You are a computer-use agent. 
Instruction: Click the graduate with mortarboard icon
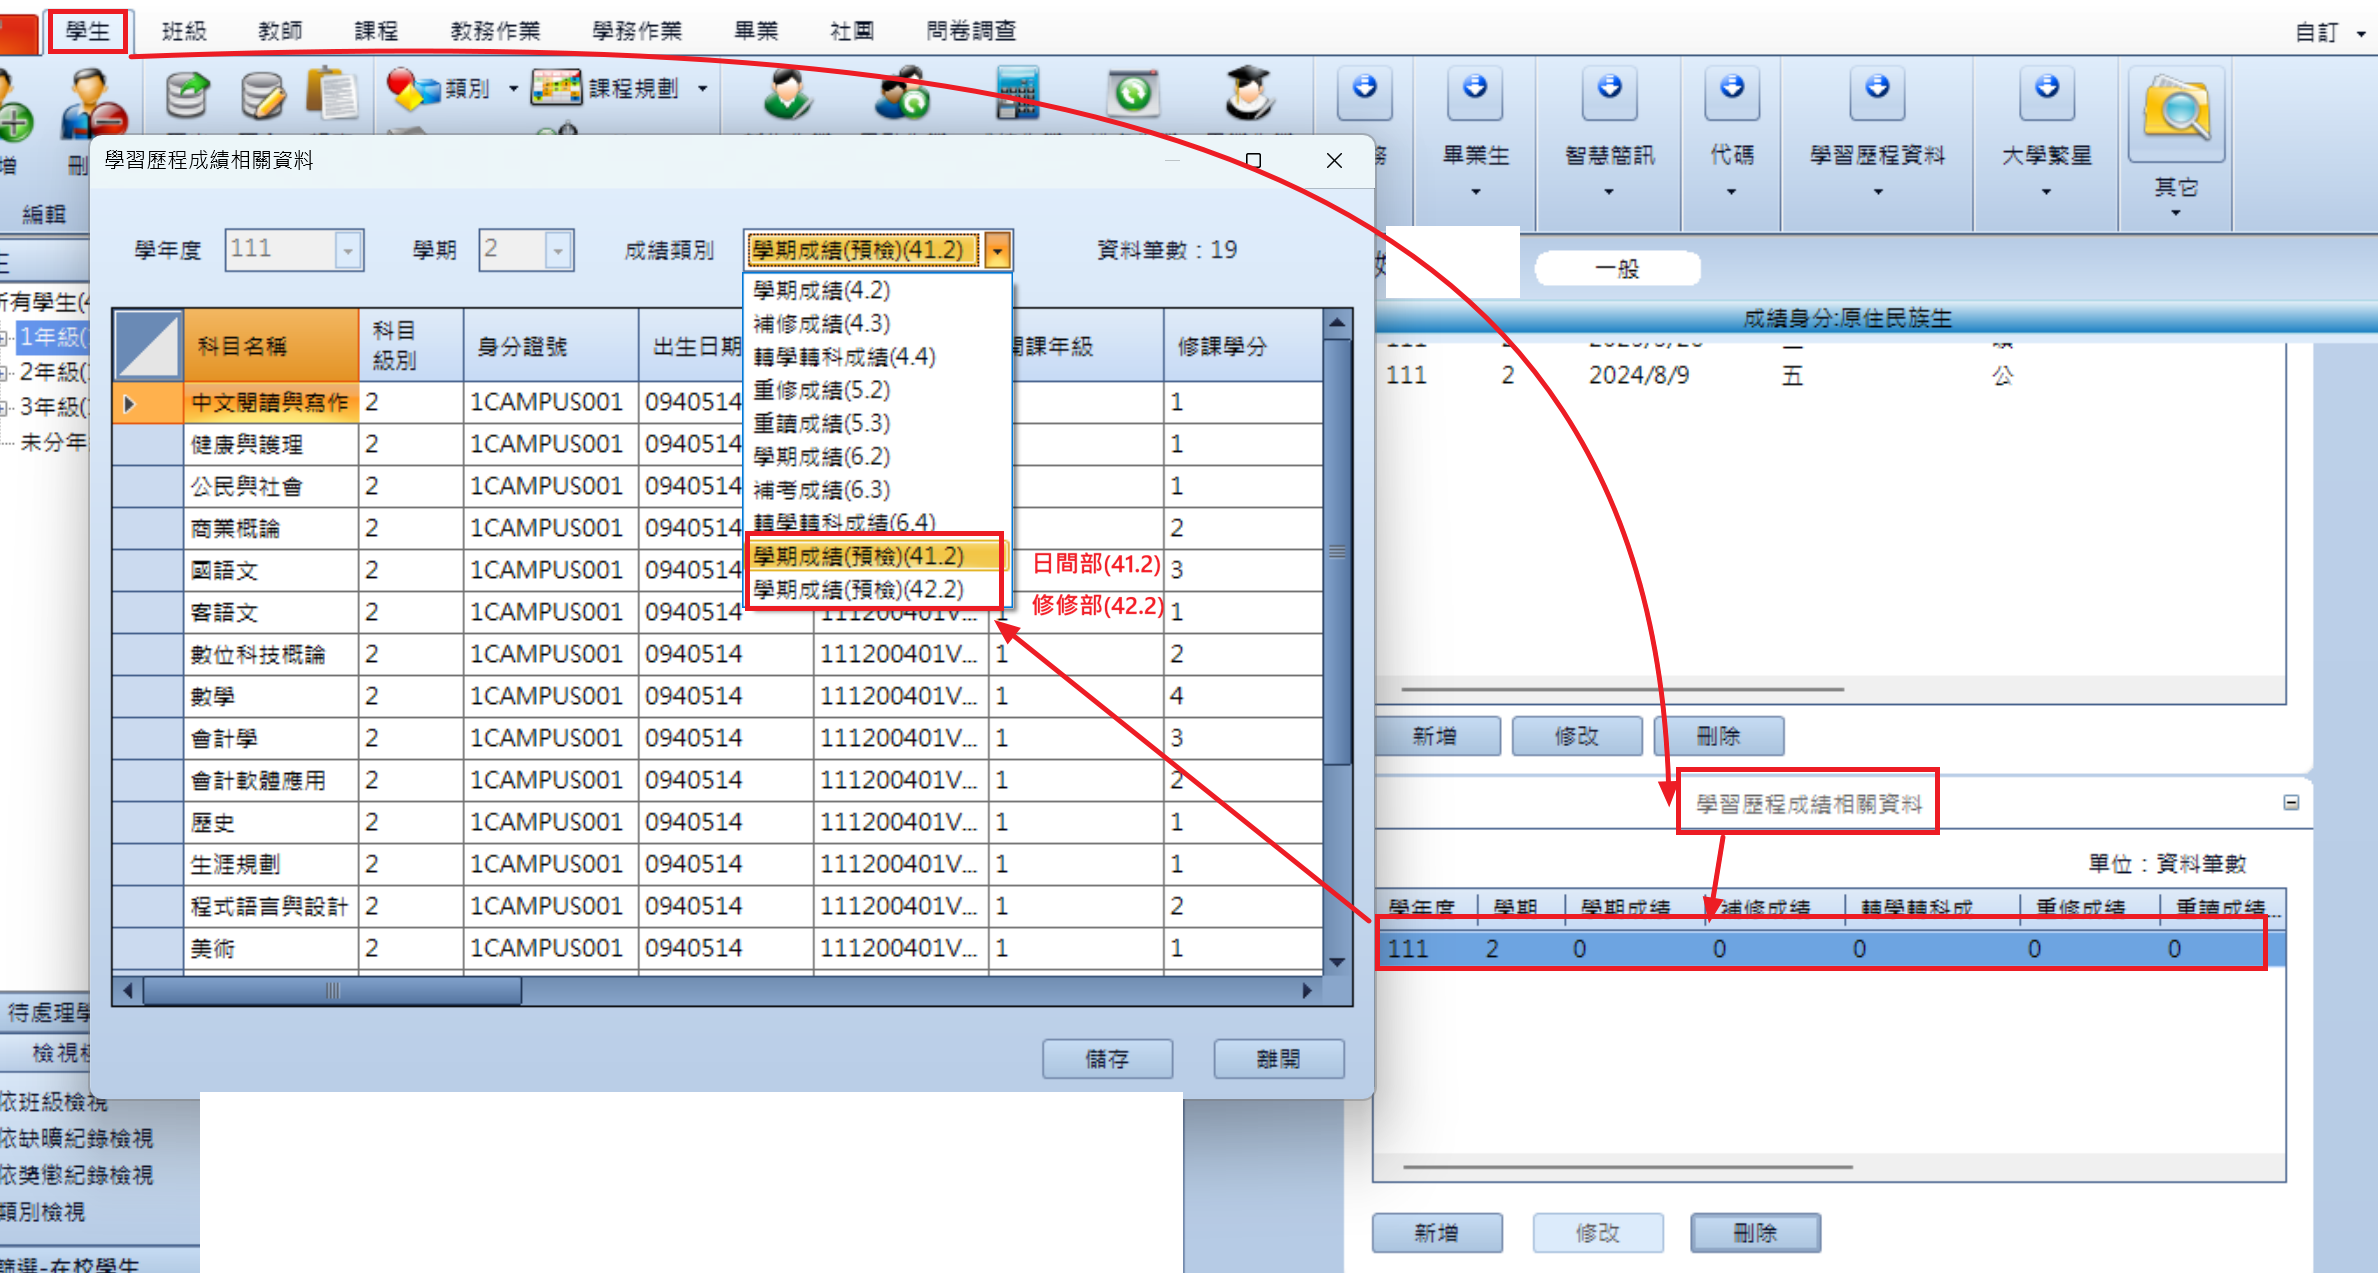pyautogui.click(x=1249, y=95)
